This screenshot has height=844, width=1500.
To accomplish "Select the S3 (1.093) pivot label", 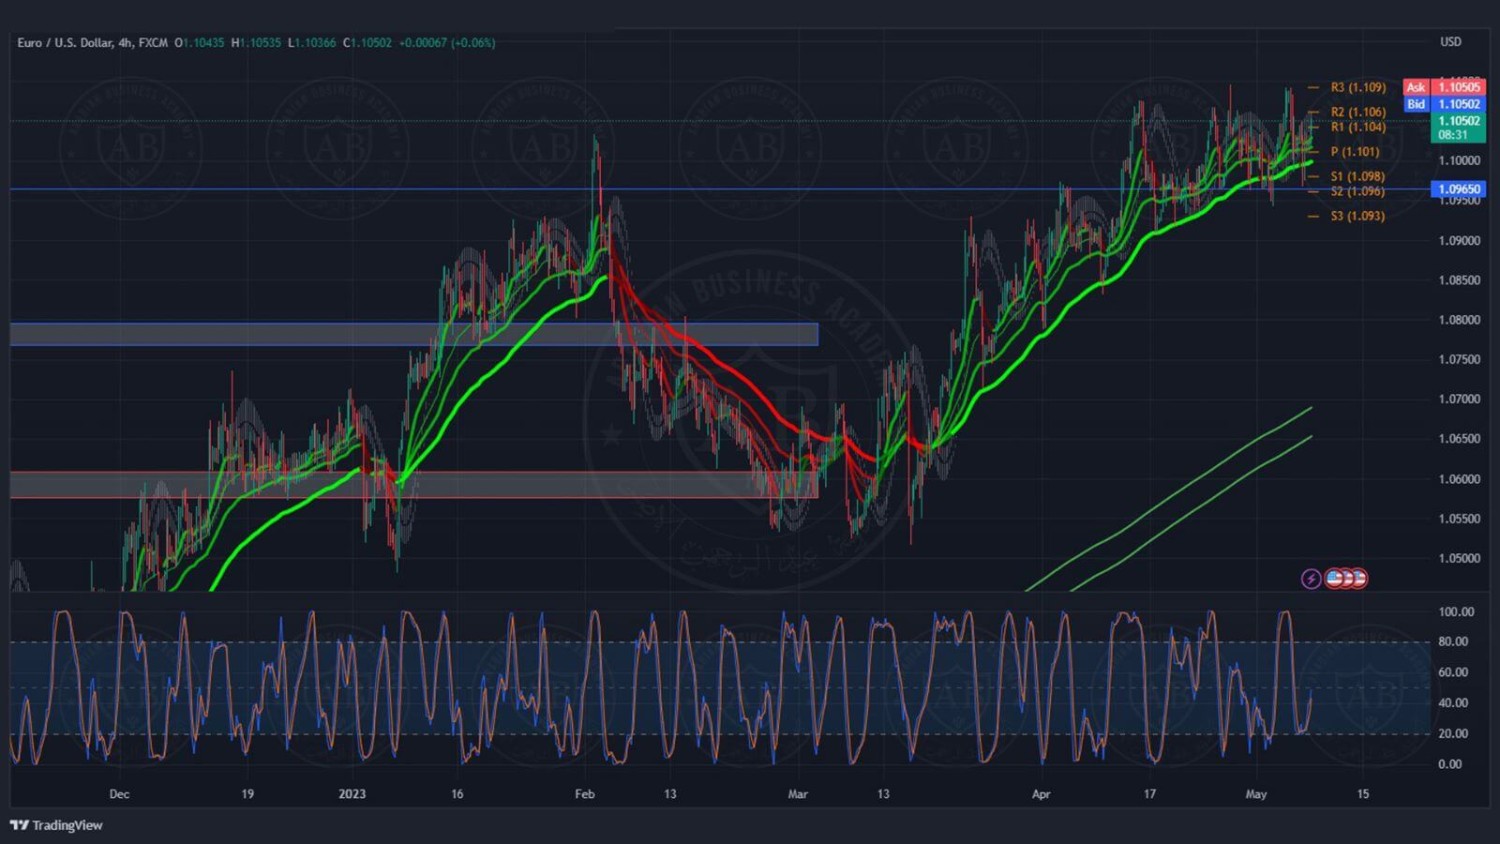I will pos(1357,216).
